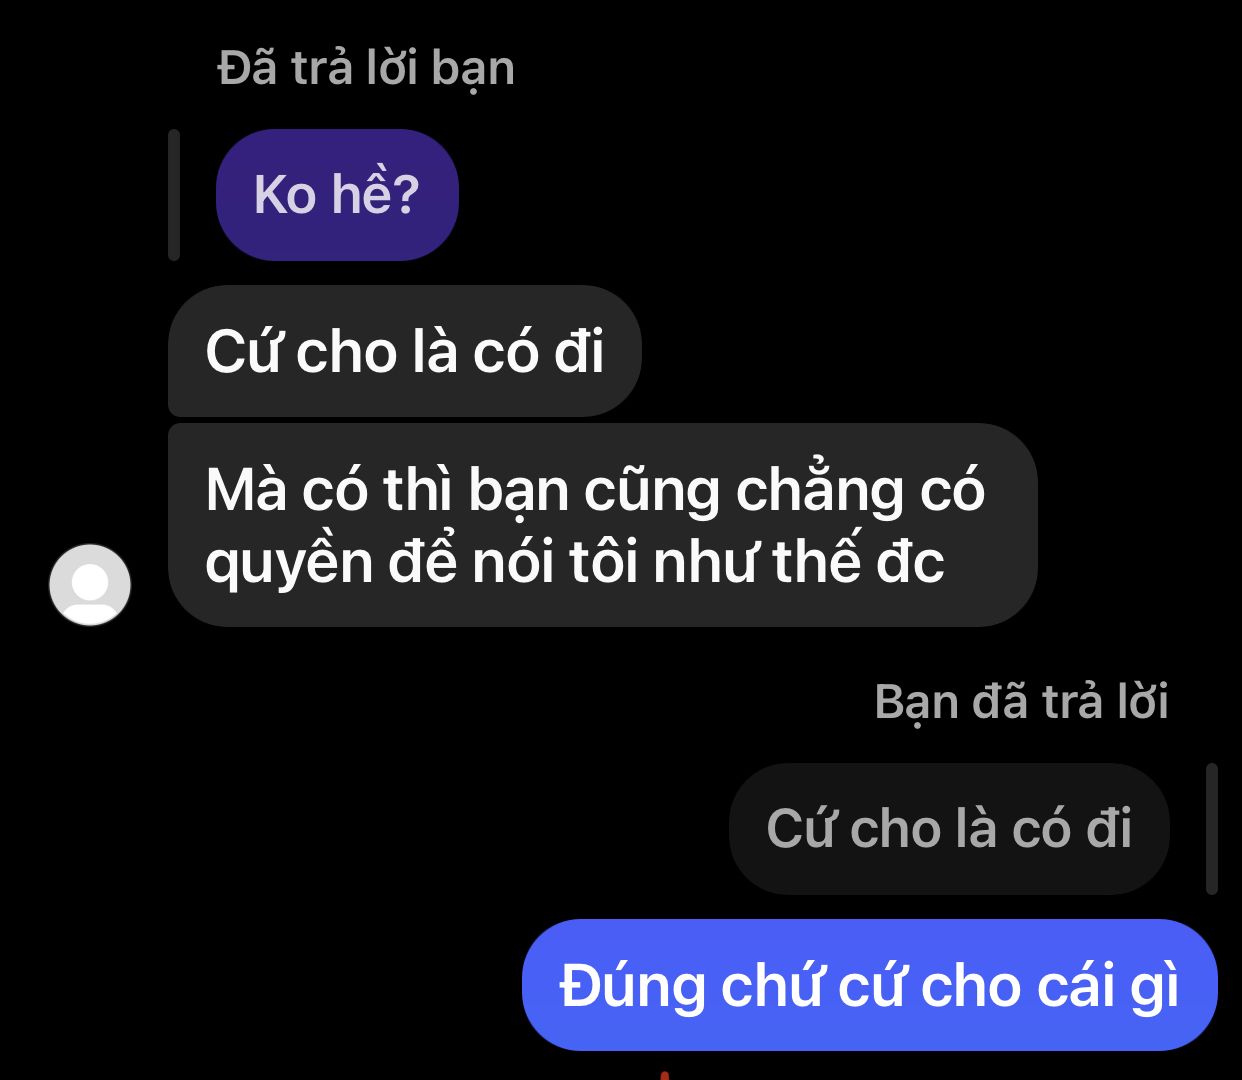Tap the blue 'Đúng chứ cứ cho cái gì' message
This screenshot has width=1242, height=1080.
(x=870, y=985)
